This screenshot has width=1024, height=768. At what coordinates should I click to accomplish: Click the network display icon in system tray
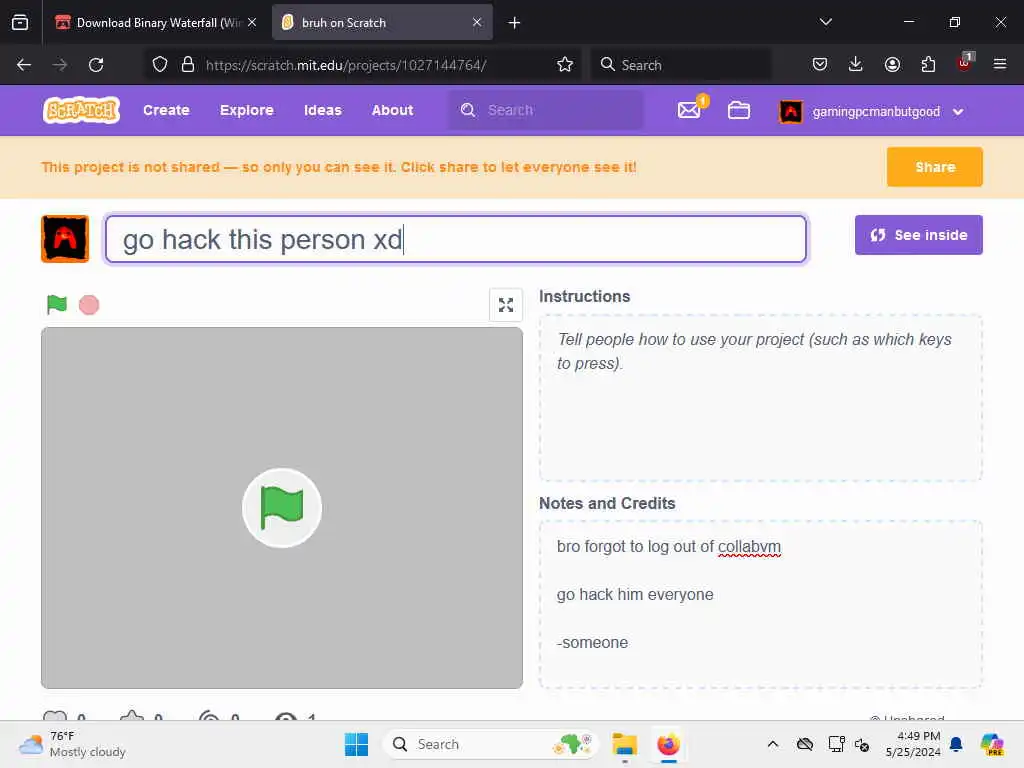click(x=836, y=744)
